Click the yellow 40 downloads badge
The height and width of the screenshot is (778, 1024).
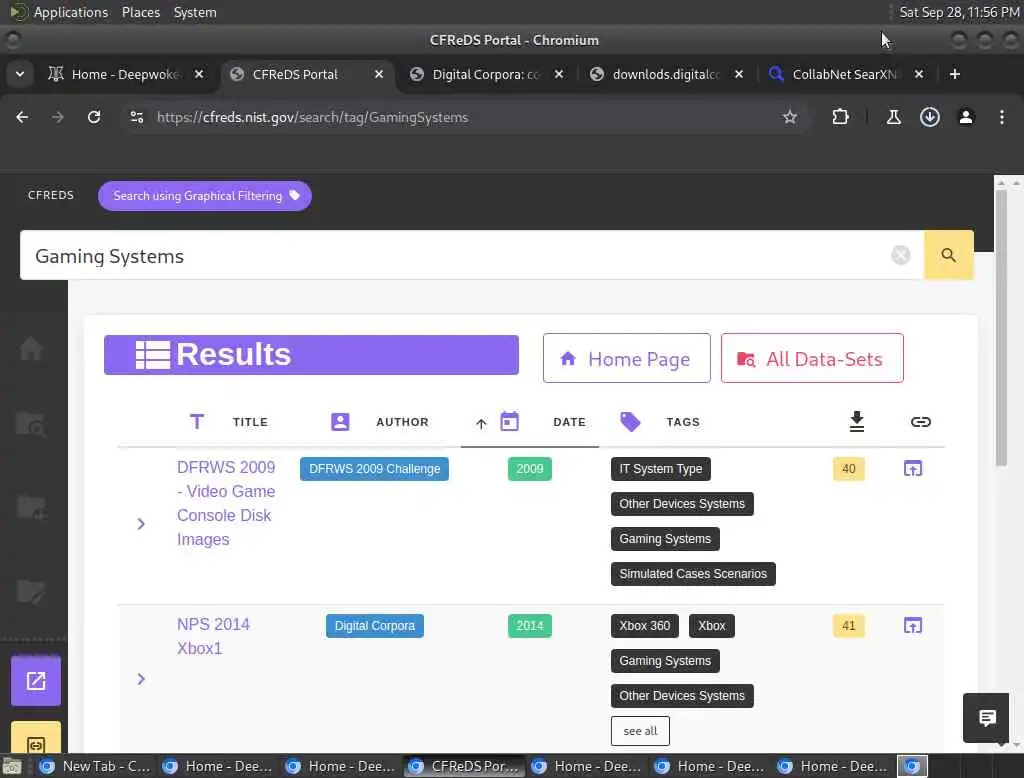point(848,469)
